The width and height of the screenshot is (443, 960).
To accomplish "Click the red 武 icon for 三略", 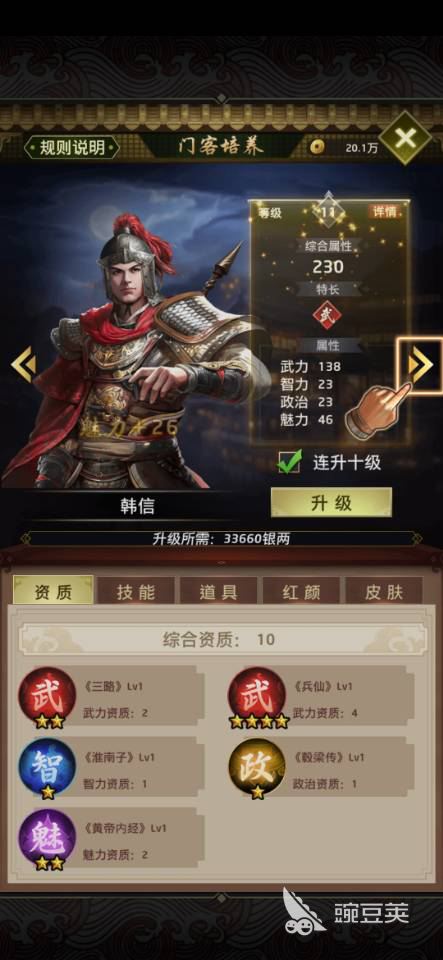I will pyautogui.click(x=47, y=697).
